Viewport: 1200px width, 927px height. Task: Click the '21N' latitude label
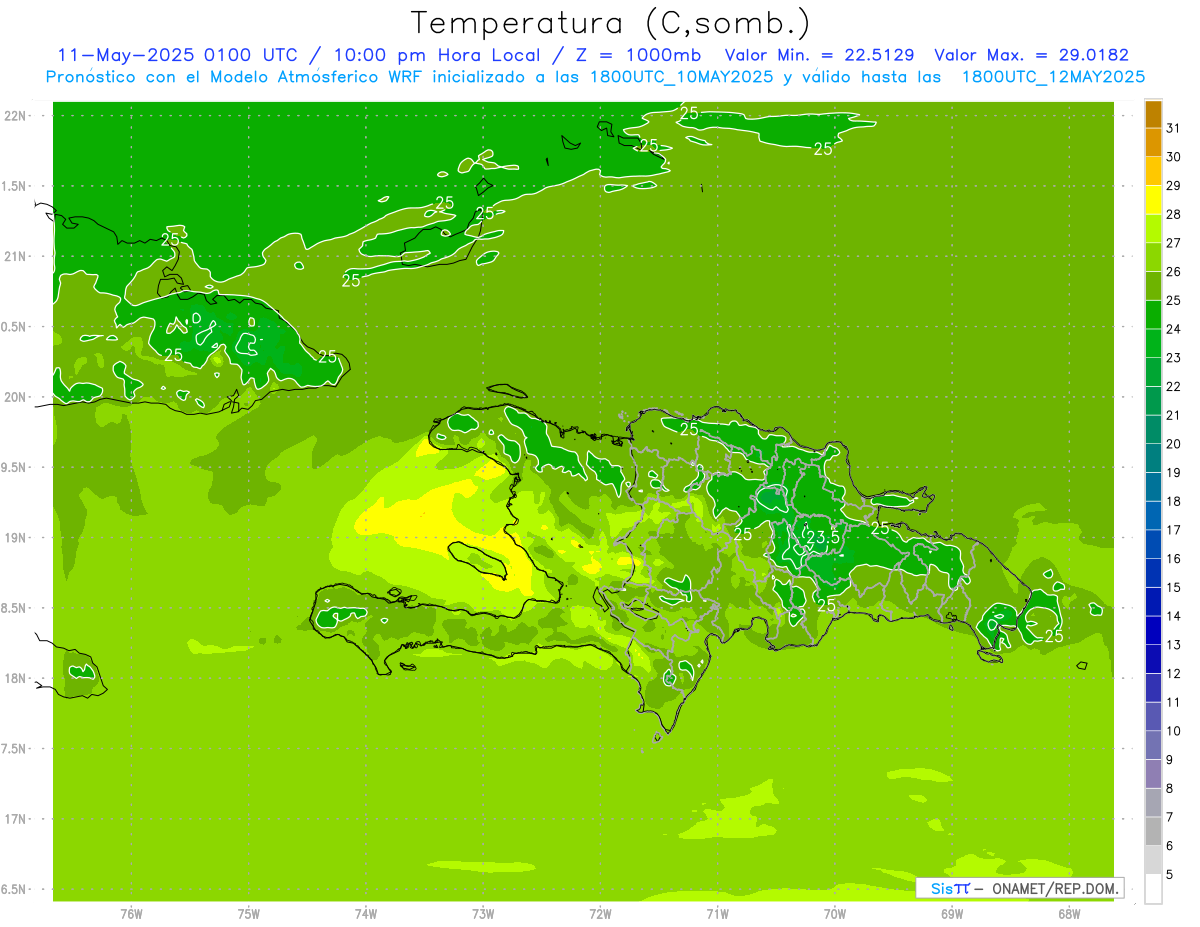15,256
